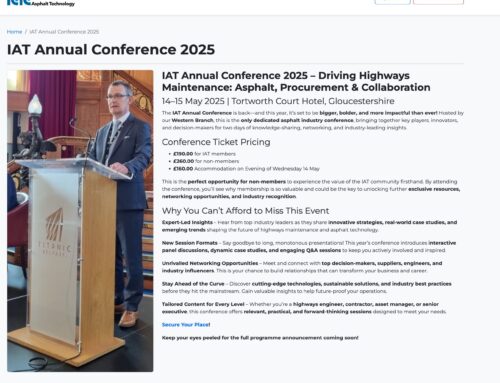Click the Expert-Led Insights paragraph label
Screen dimensions: 500x383
click(187, 222)
